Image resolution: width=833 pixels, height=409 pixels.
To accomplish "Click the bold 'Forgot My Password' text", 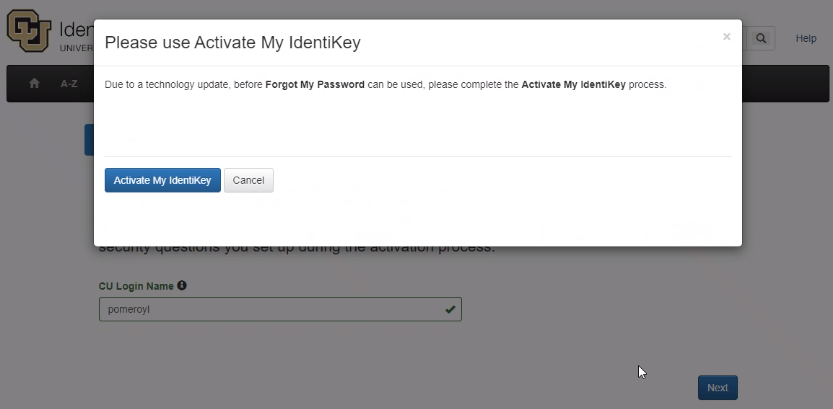I will tap(314, 85).
